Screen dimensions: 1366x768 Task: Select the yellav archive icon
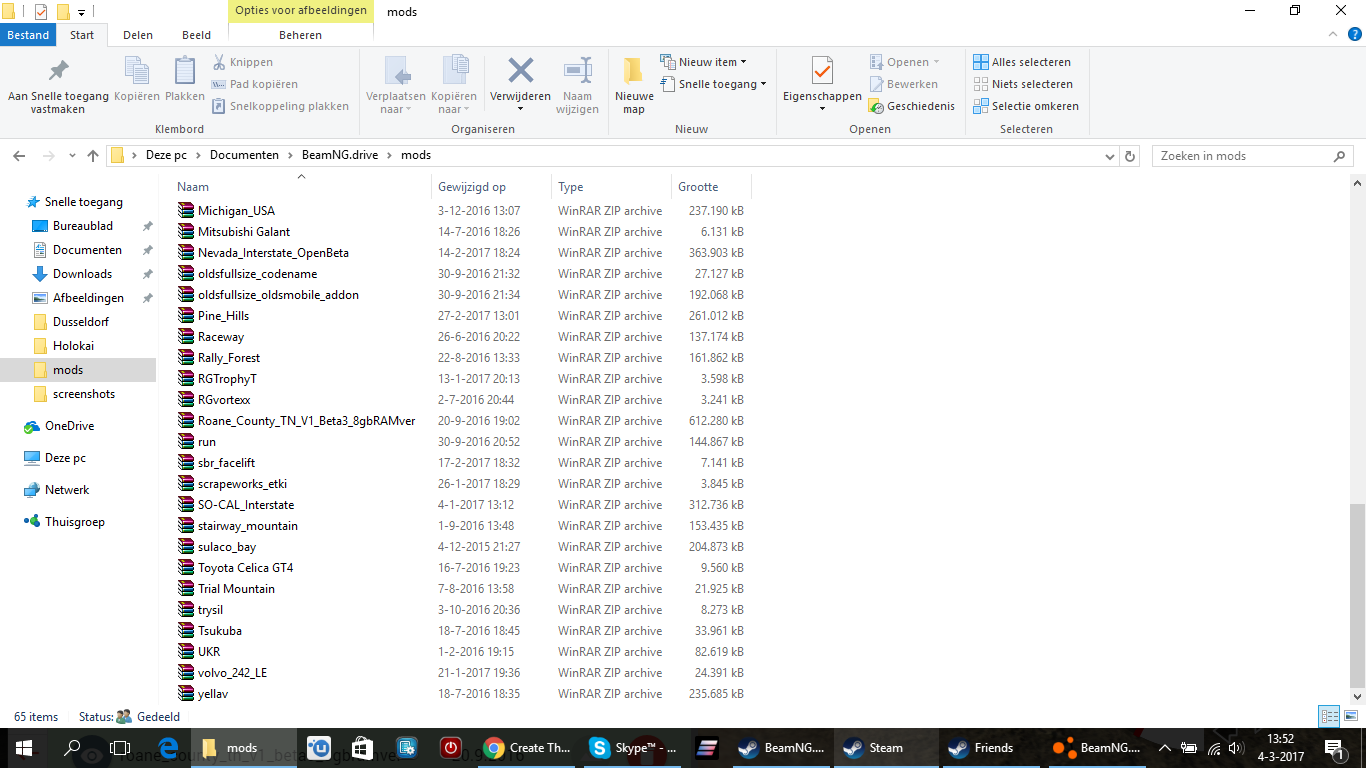coord(185,694)
